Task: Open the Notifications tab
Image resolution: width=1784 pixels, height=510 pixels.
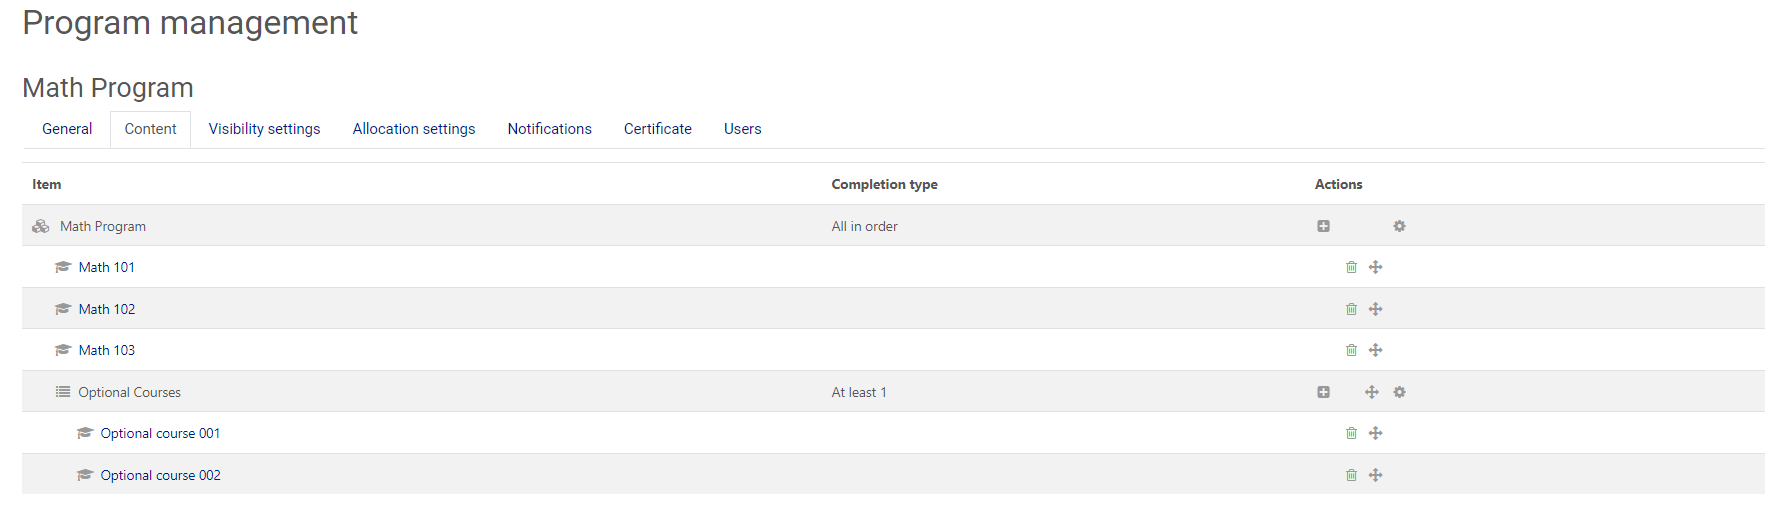Action: (x=549, y=129)
